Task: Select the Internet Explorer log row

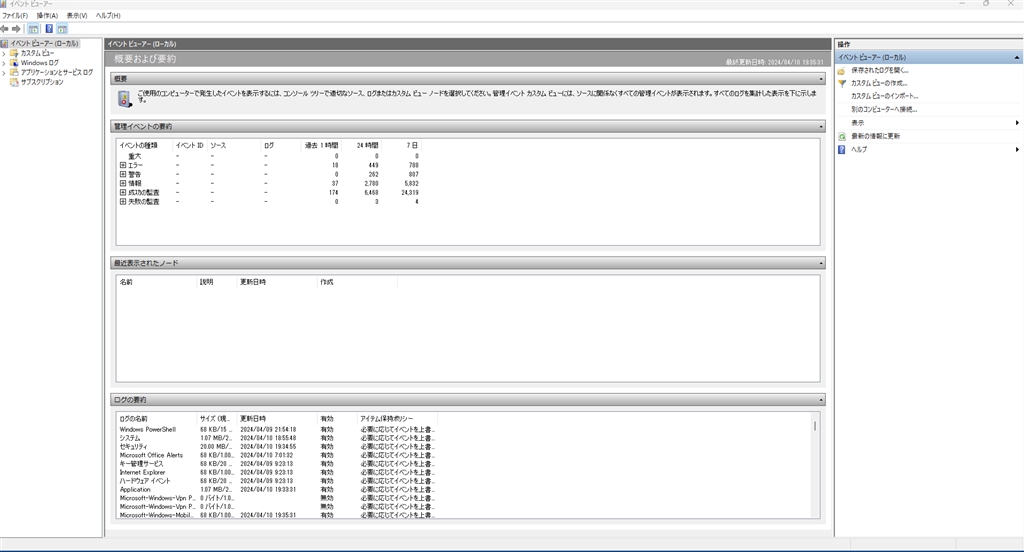Action: [x=276, y=472]
